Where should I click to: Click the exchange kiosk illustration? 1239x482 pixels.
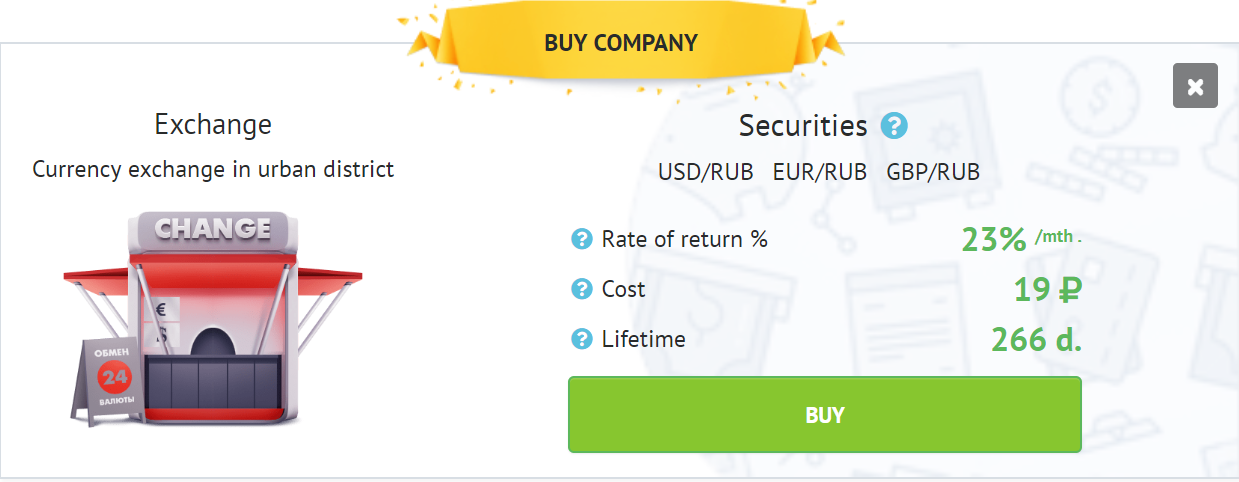click(213, 320)
